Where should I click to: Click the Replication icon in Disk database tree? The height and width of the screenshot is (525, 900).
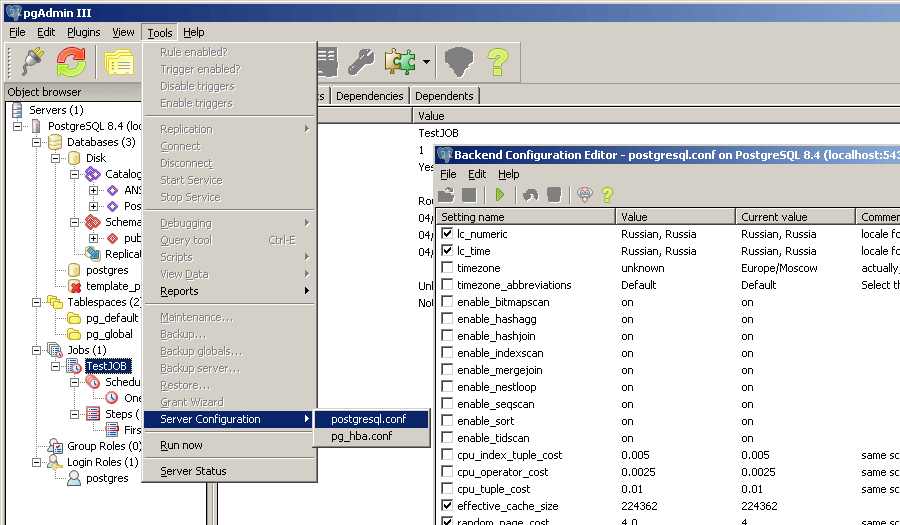click(x=93, y=254)
